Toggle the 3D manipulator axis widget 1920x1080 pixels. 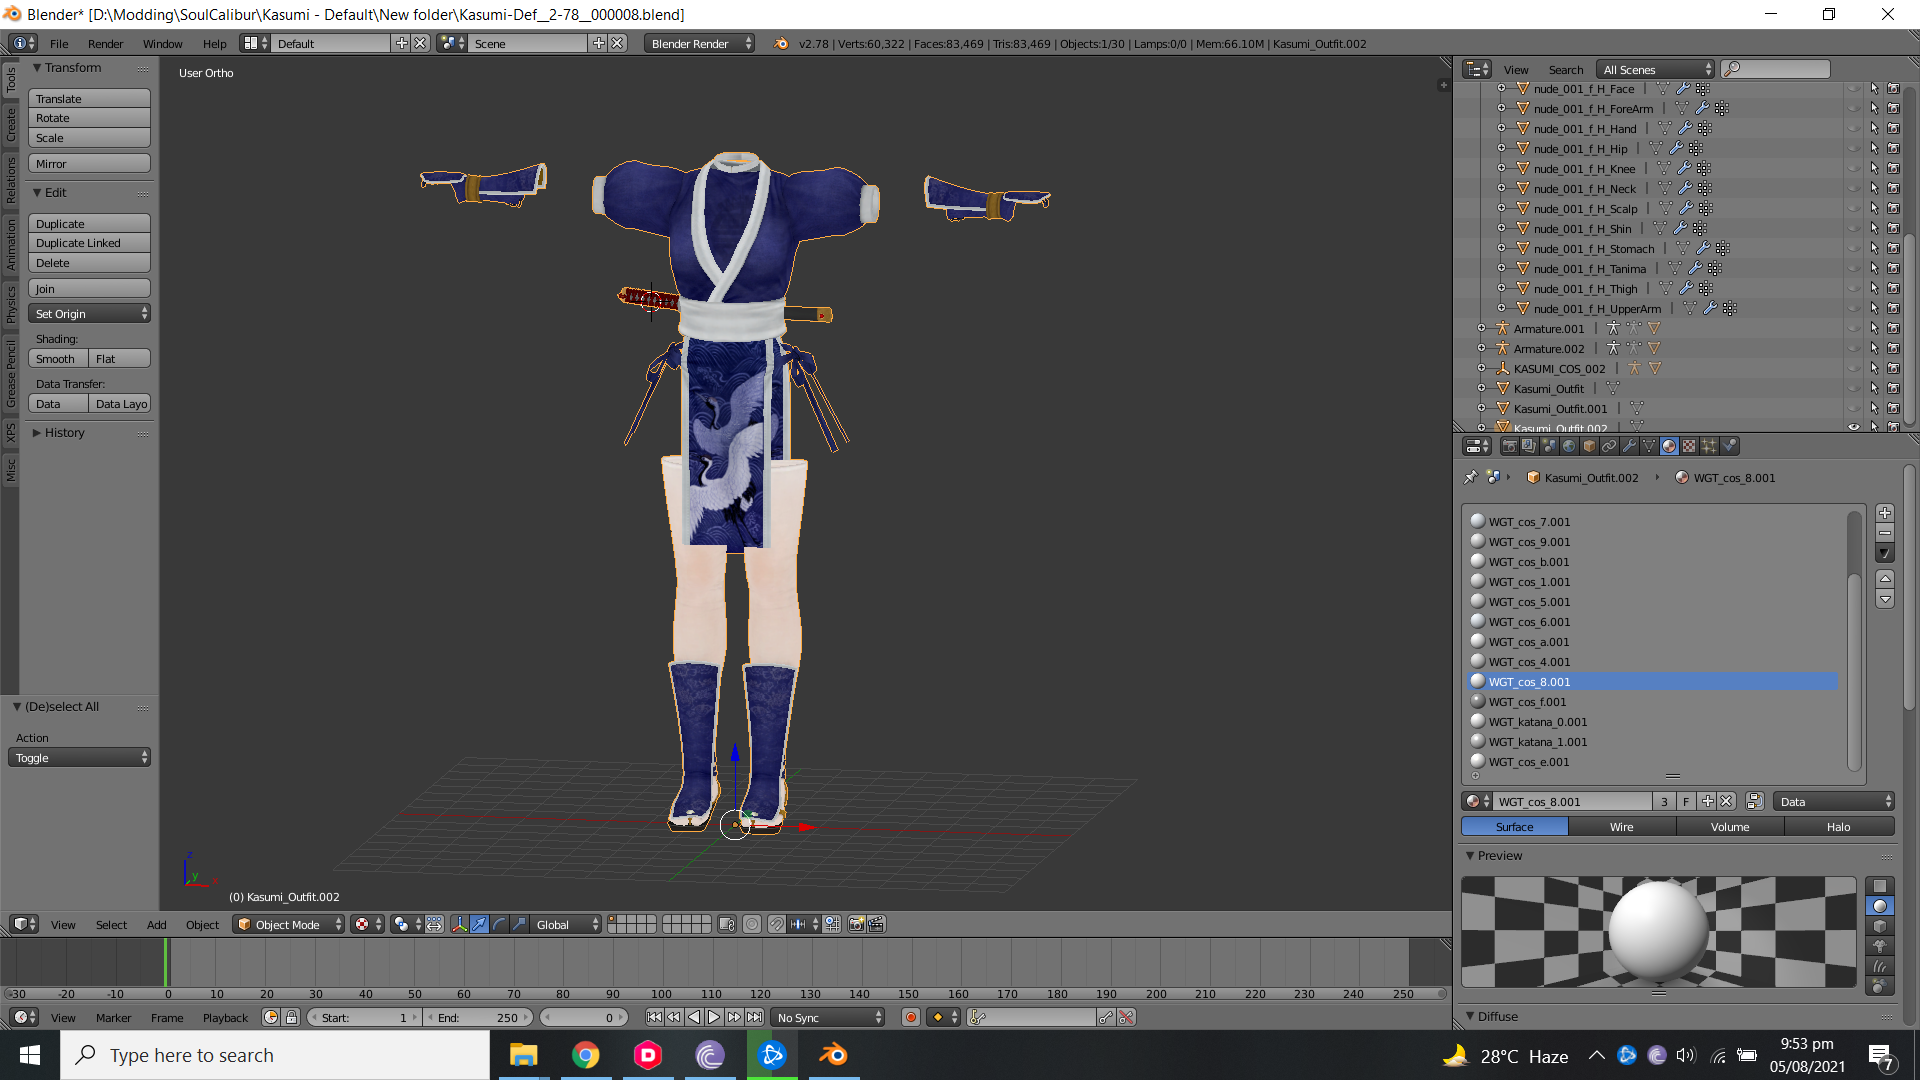click(x=459, y=925)
